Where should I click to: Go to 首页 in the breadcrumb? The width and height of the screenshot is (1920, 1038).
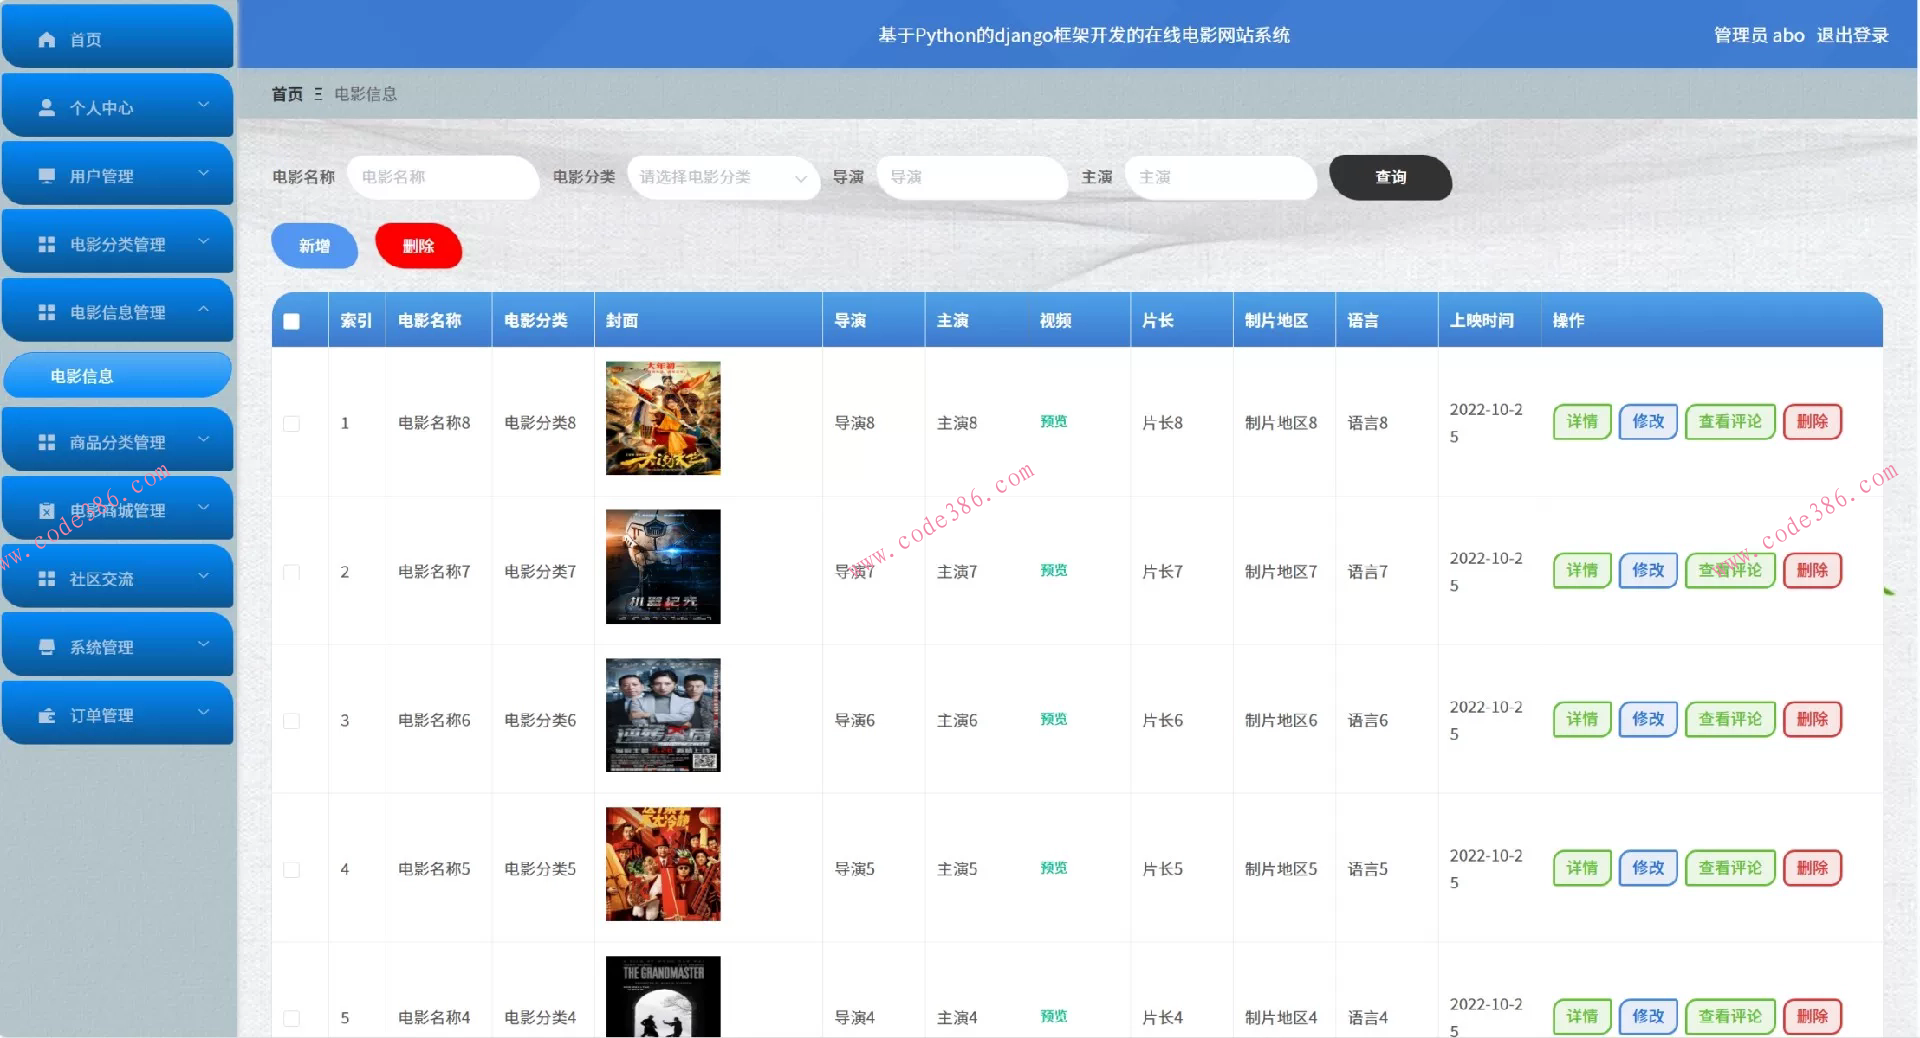tap(286, 93)
